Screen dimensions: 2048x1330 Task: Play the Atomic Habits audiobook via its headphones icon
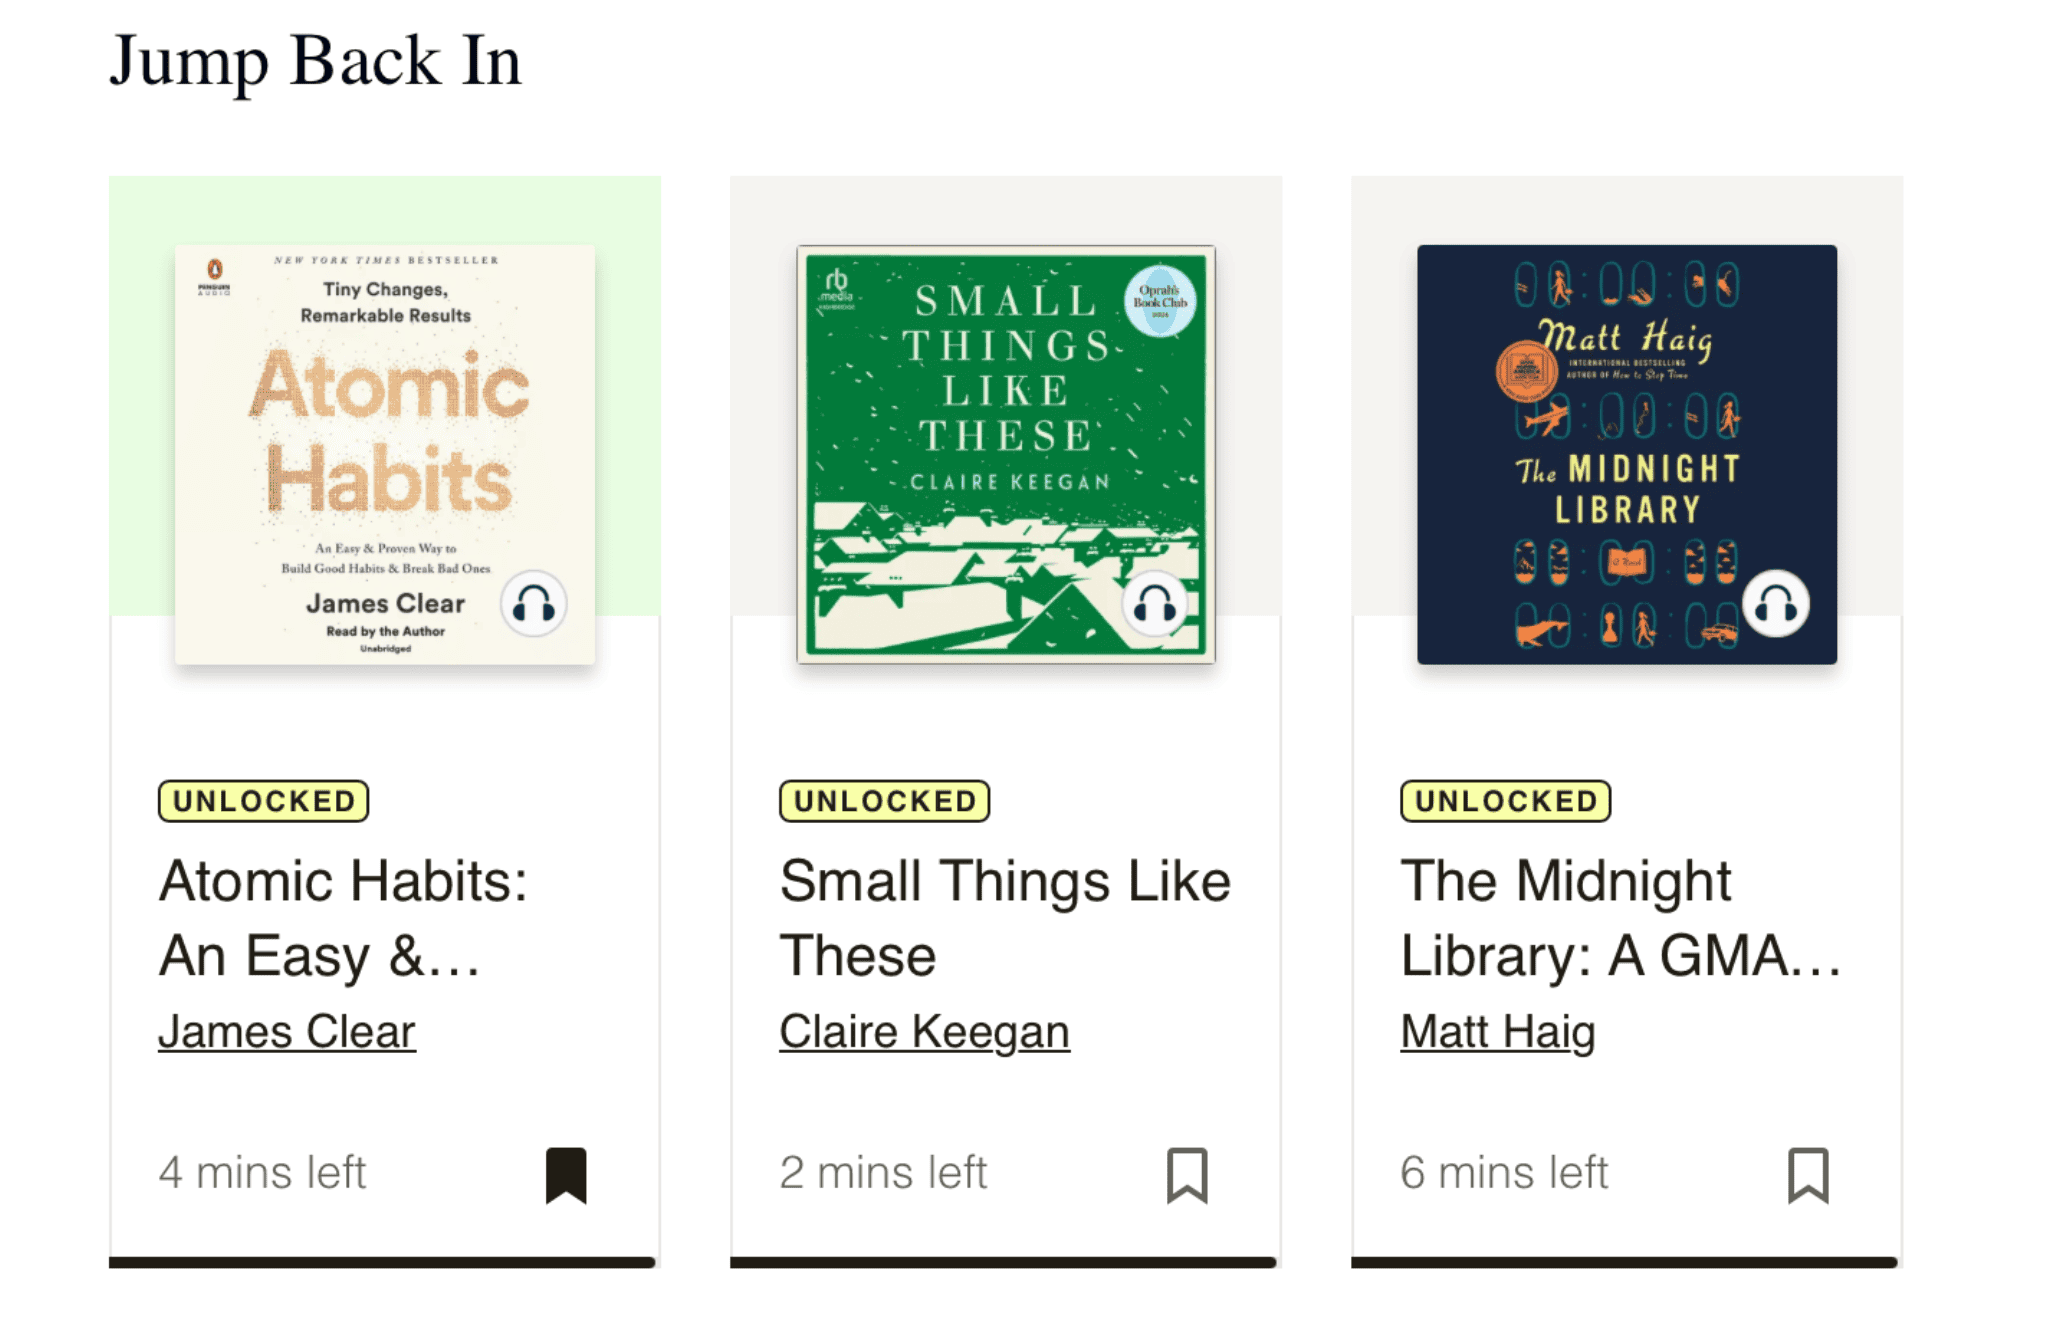coord(536,604)
